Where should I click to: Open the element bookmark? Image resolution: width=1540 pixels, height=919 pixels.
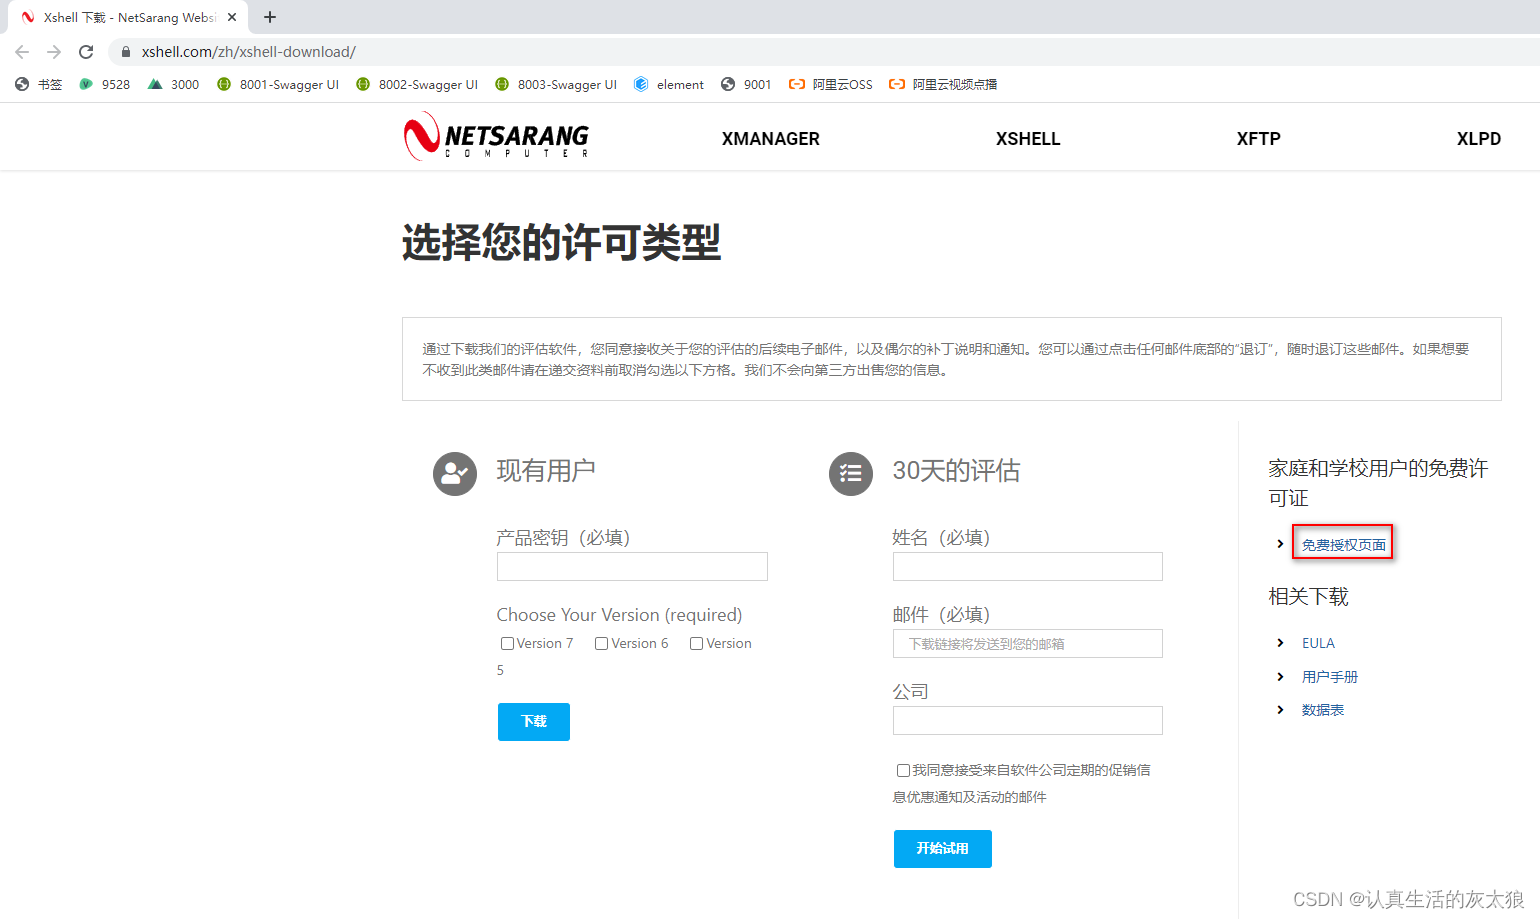point(669,85)
